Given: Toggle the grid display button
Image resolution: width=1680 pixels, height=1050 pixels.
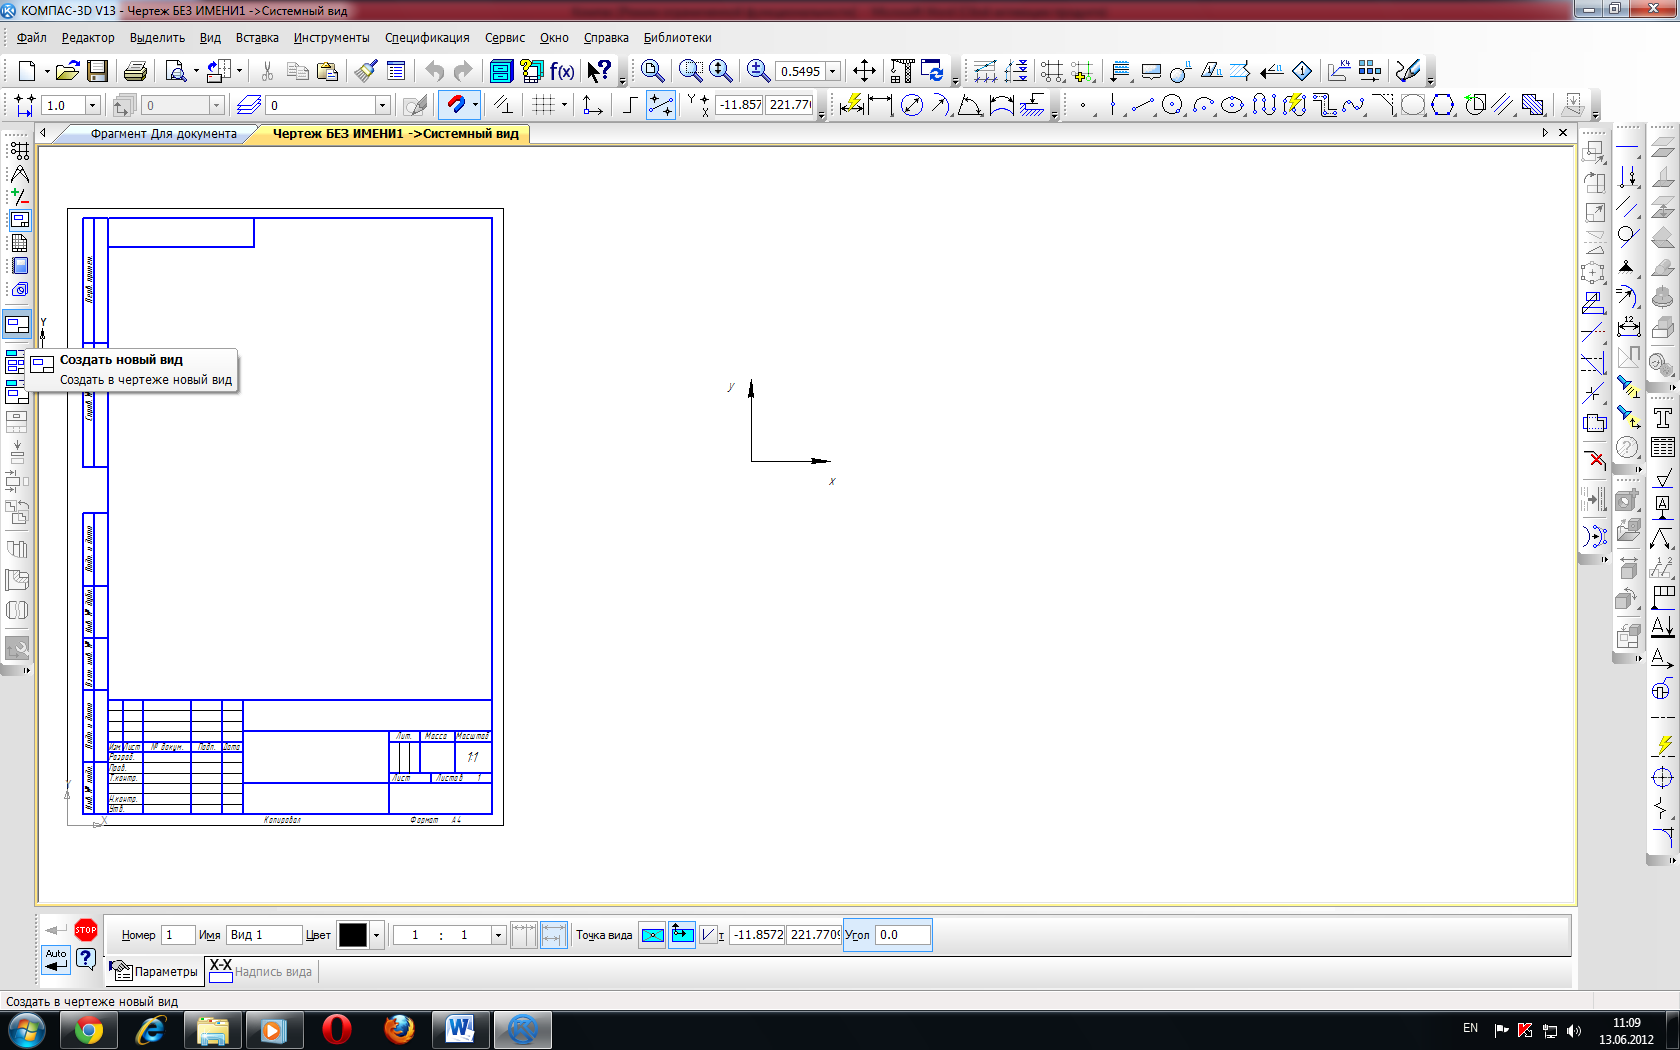Looking at the screenshot, I should 543,105.
